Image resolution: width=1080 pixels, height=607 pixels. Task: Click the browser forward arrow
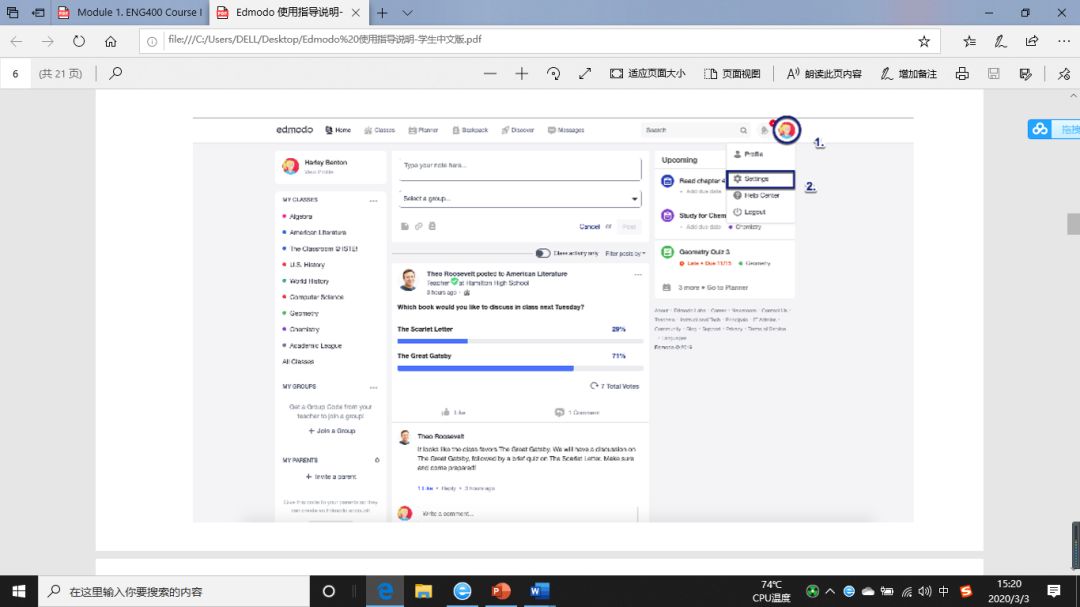[48, 41]
